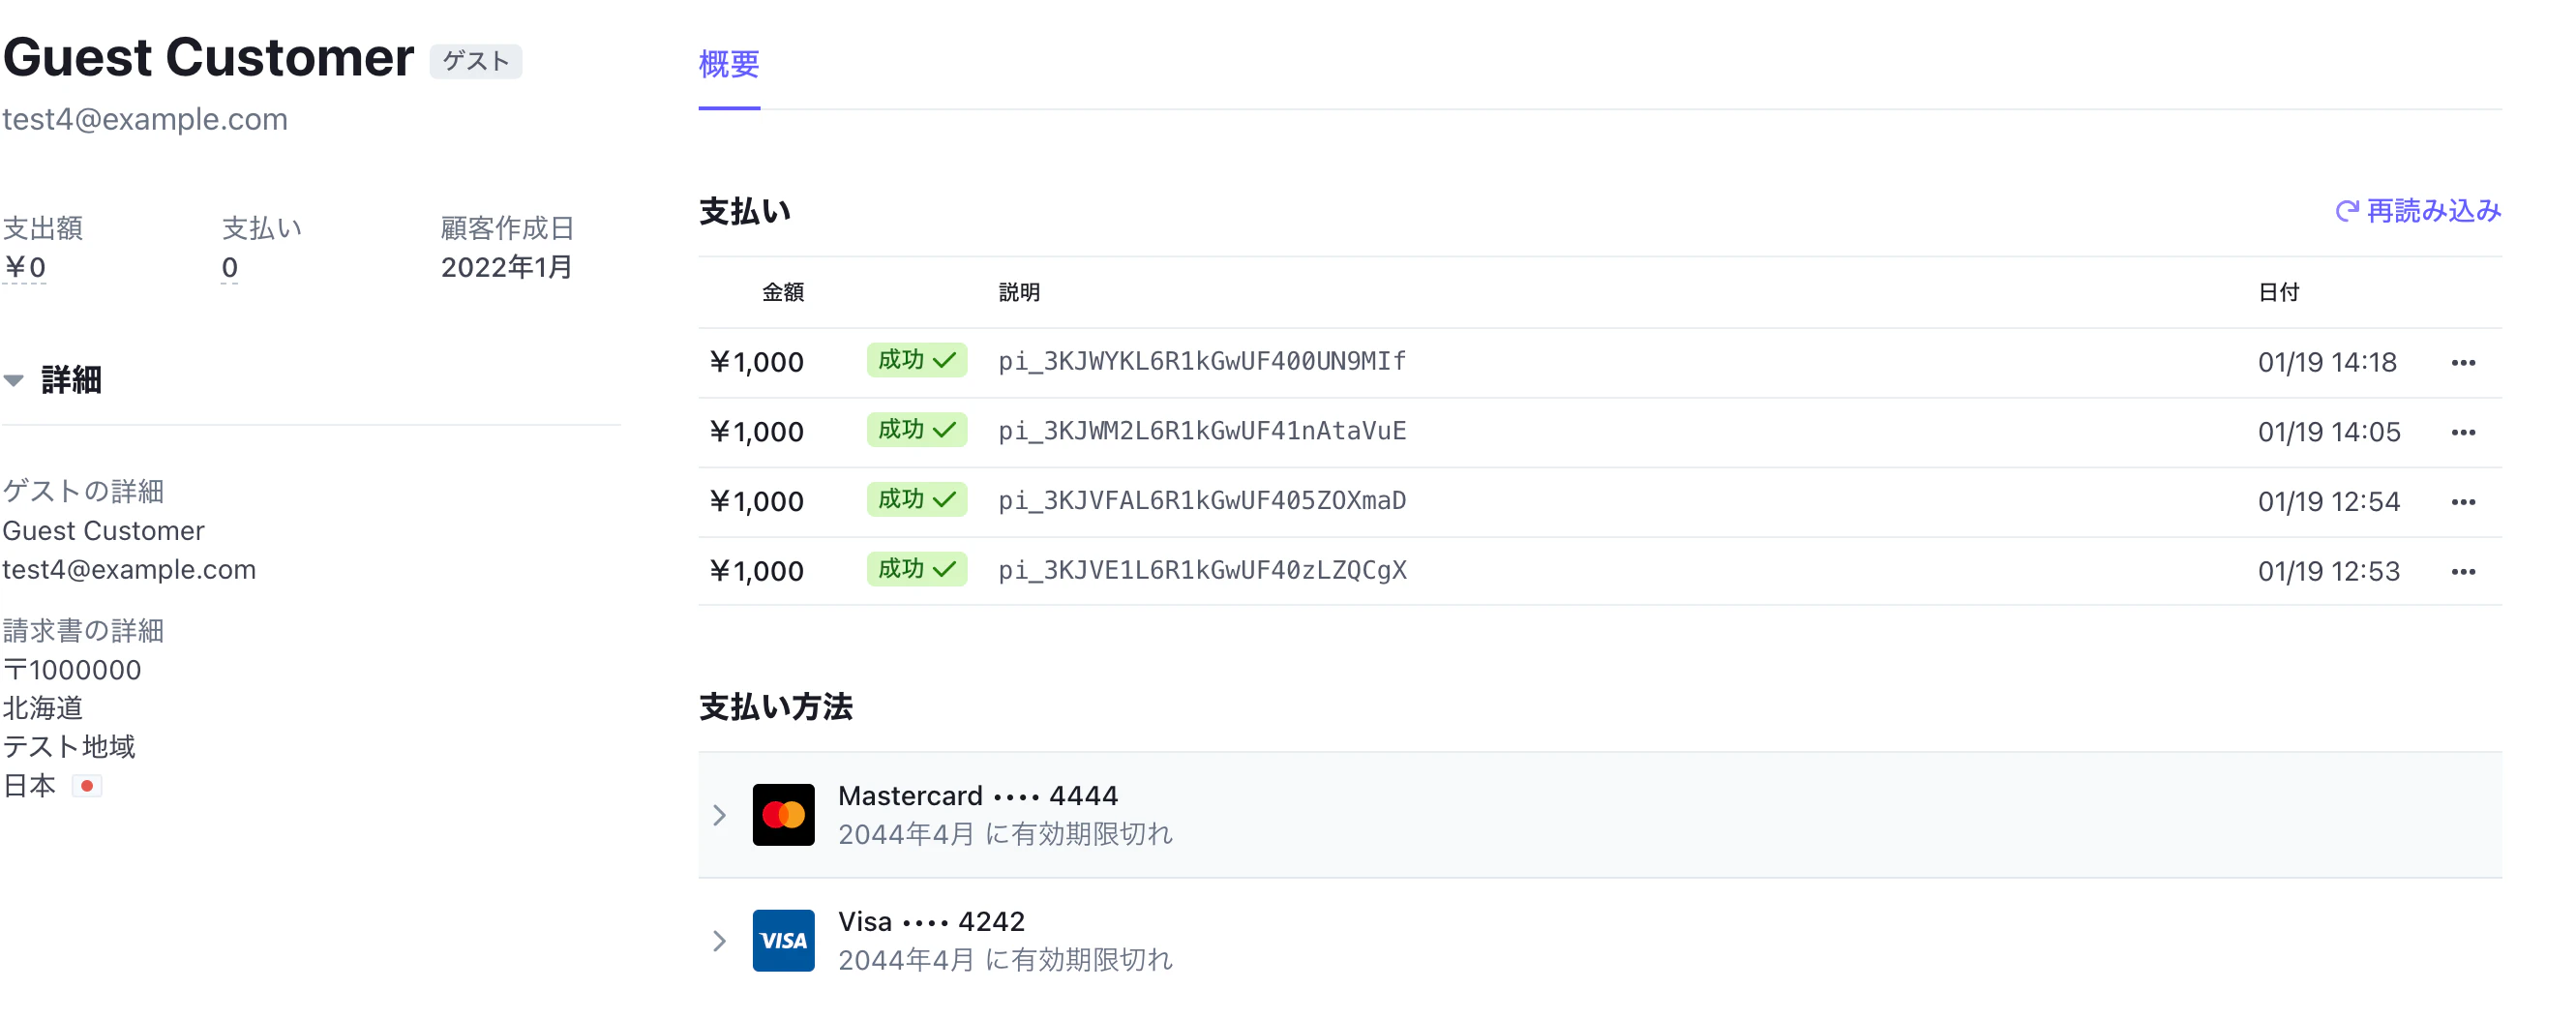
Task: Collapse the 詳細 section triangle
Action: click(14, 380)
